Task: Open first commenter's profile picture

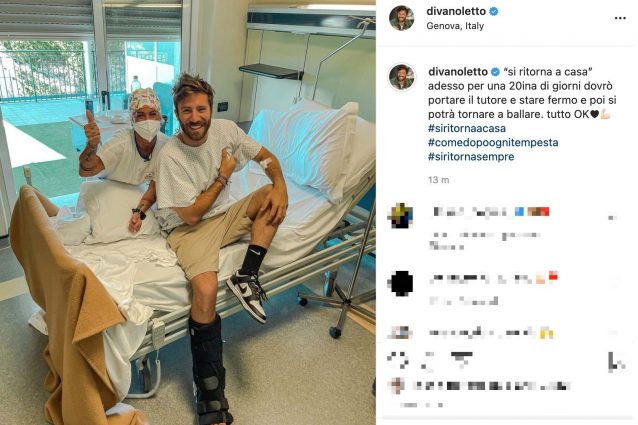Action: click(402, 216)
